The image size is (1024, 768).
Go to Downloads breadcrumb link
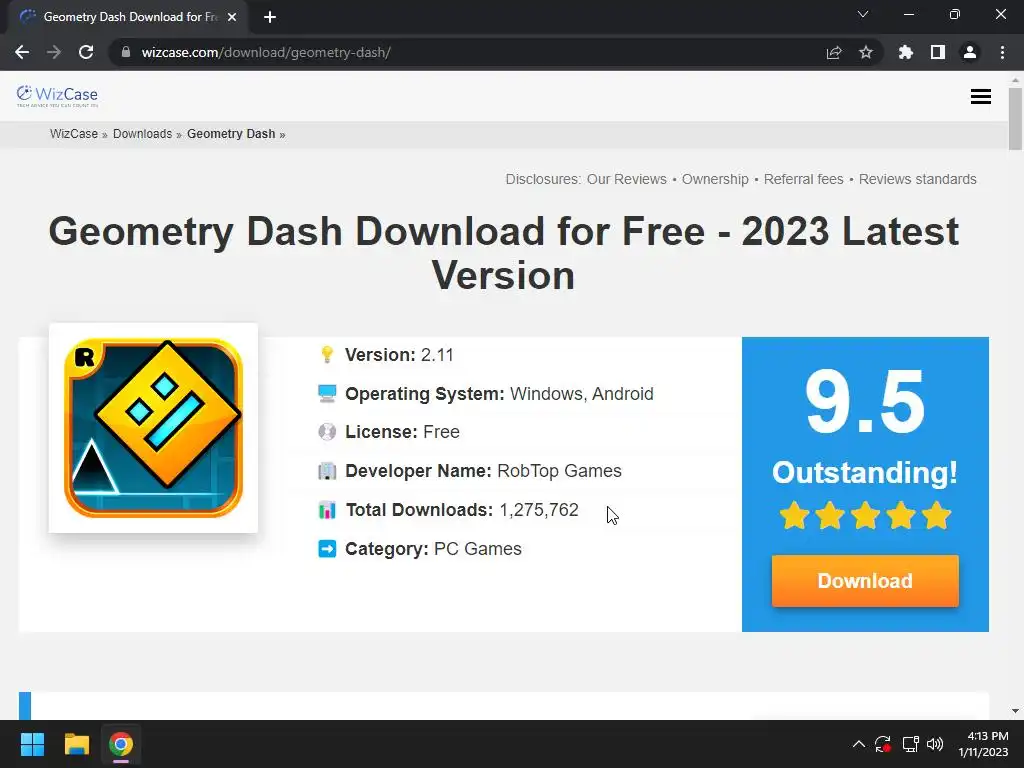142,134
